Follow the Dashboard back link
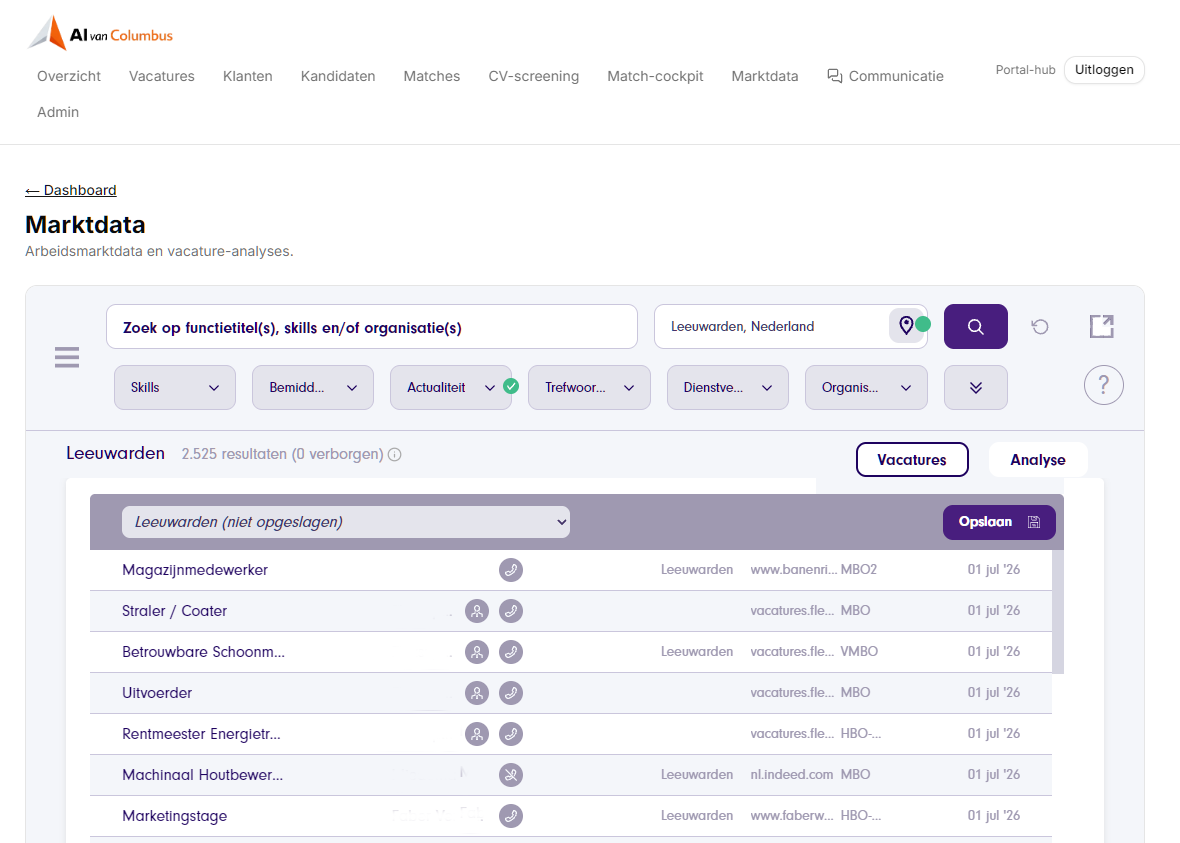1180x843 pixels. pos(71,190)
